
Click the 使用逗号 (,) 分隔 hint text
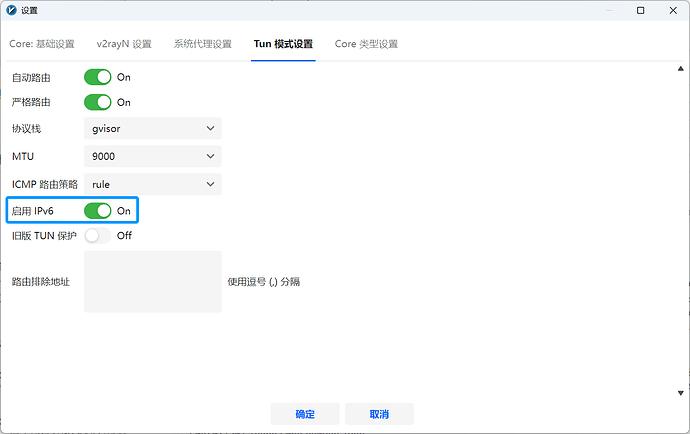pyautogui.click(x=264, y=282)
